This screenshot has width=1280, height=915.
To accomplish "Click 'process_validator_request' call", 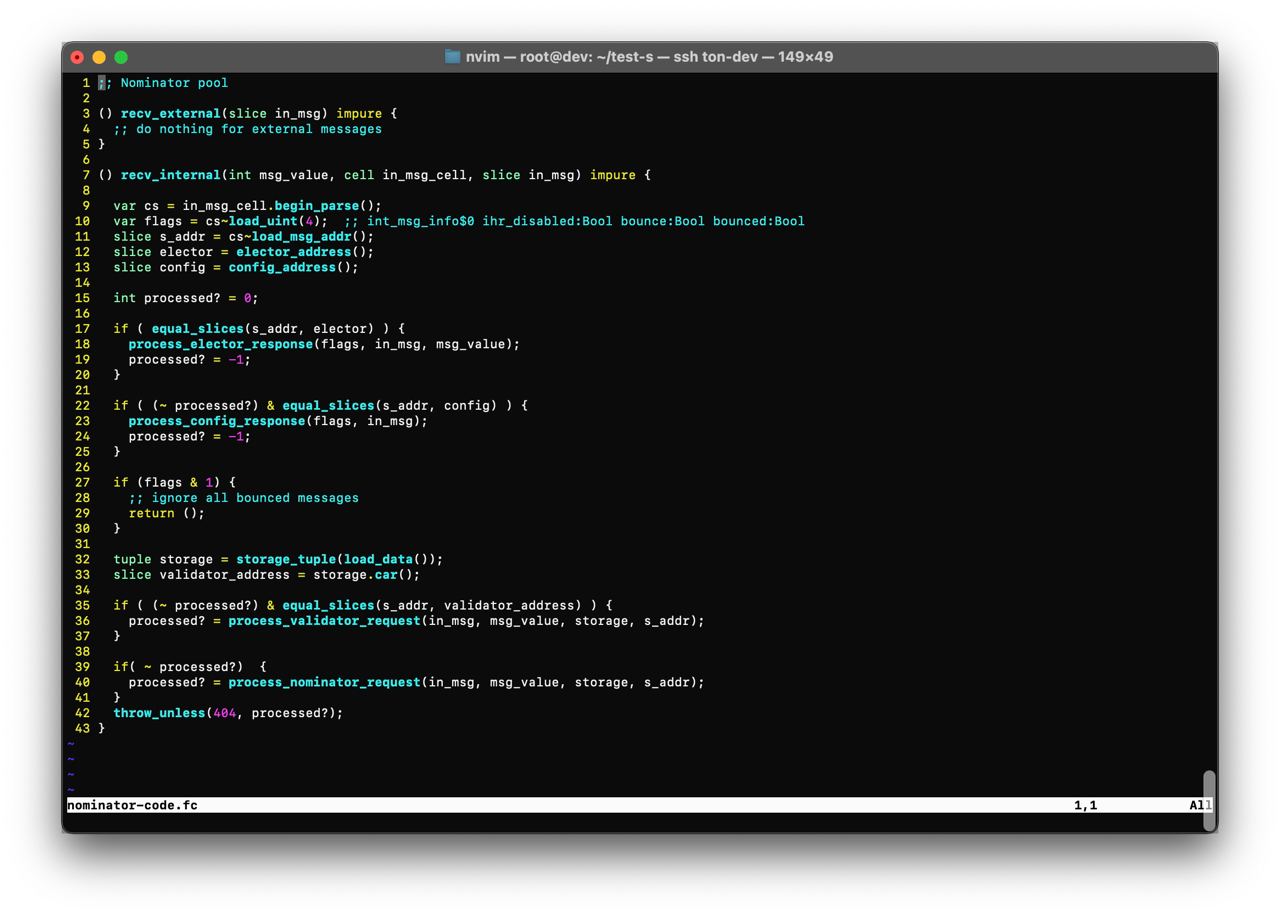I will point(325,621).
